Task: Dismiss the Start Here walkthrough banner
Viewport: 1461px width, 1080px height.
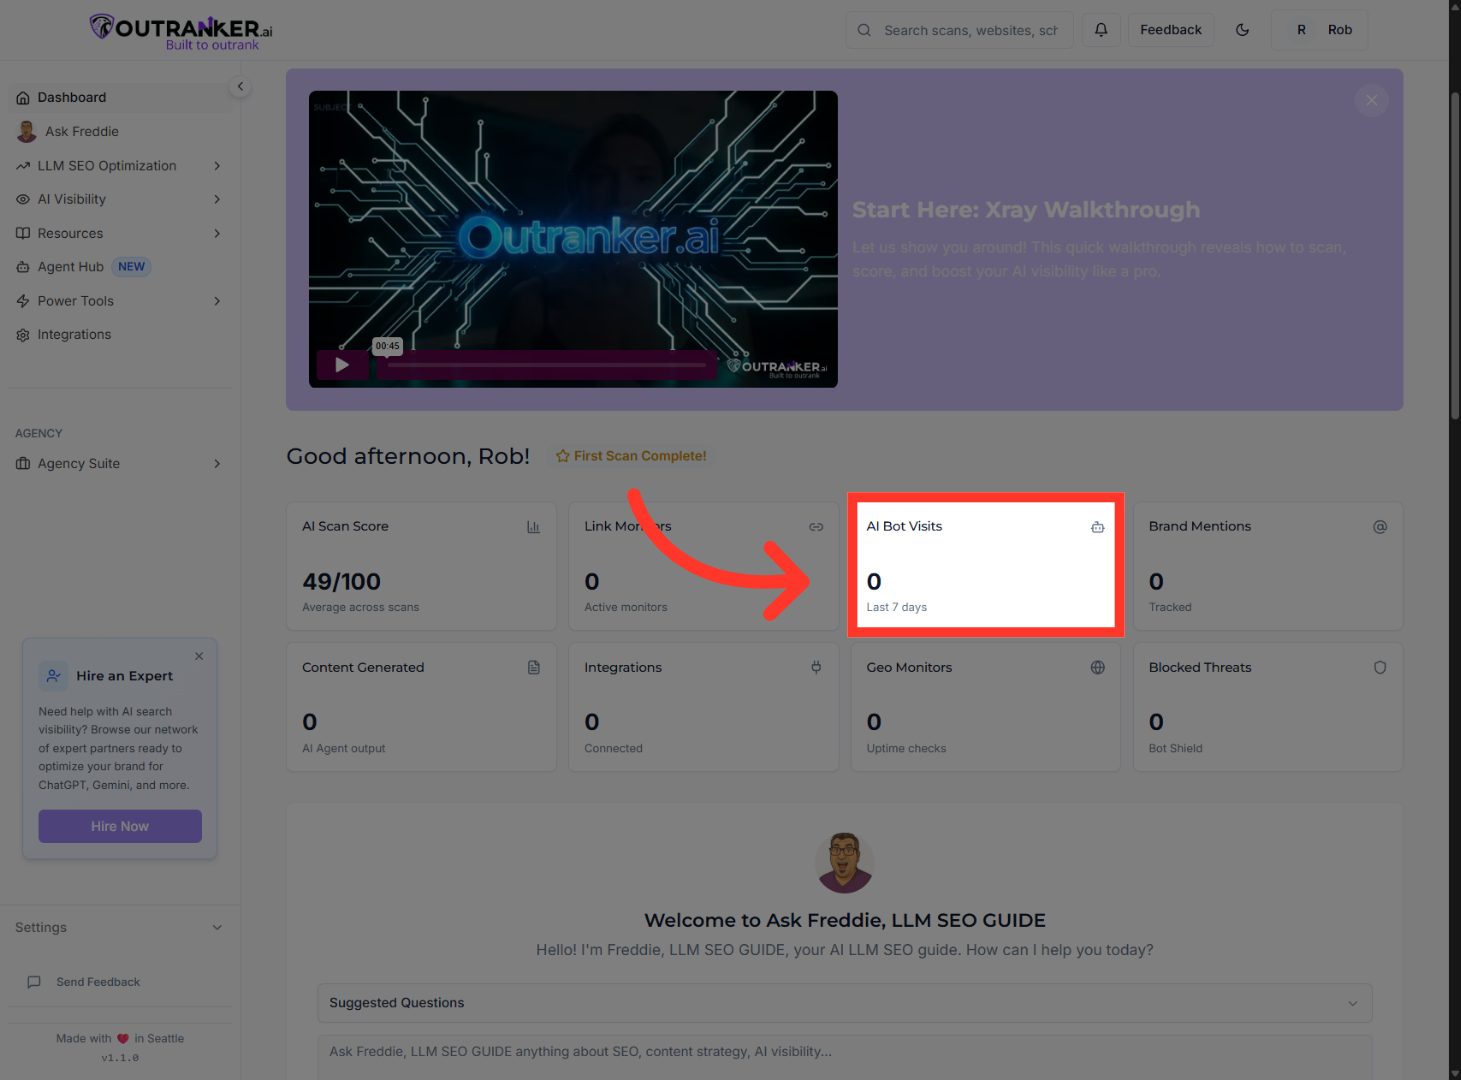Action: 1372,100
